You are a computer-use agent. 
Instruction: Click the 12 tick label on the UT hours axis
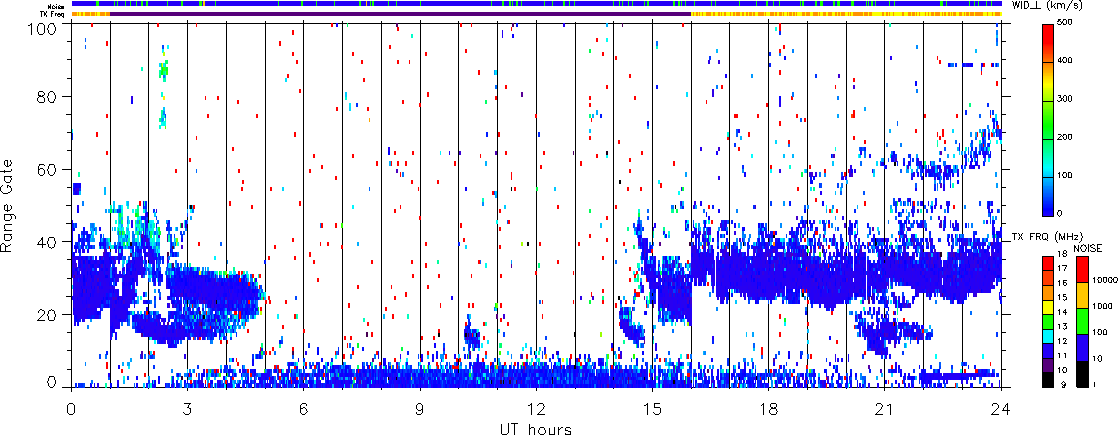536,409
